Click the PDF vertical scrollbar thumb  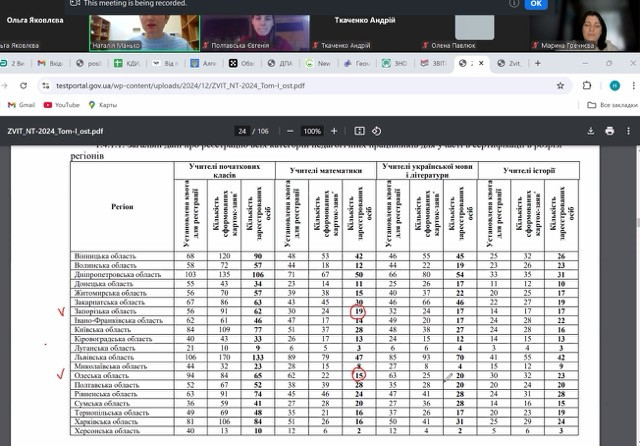[638, 223]
